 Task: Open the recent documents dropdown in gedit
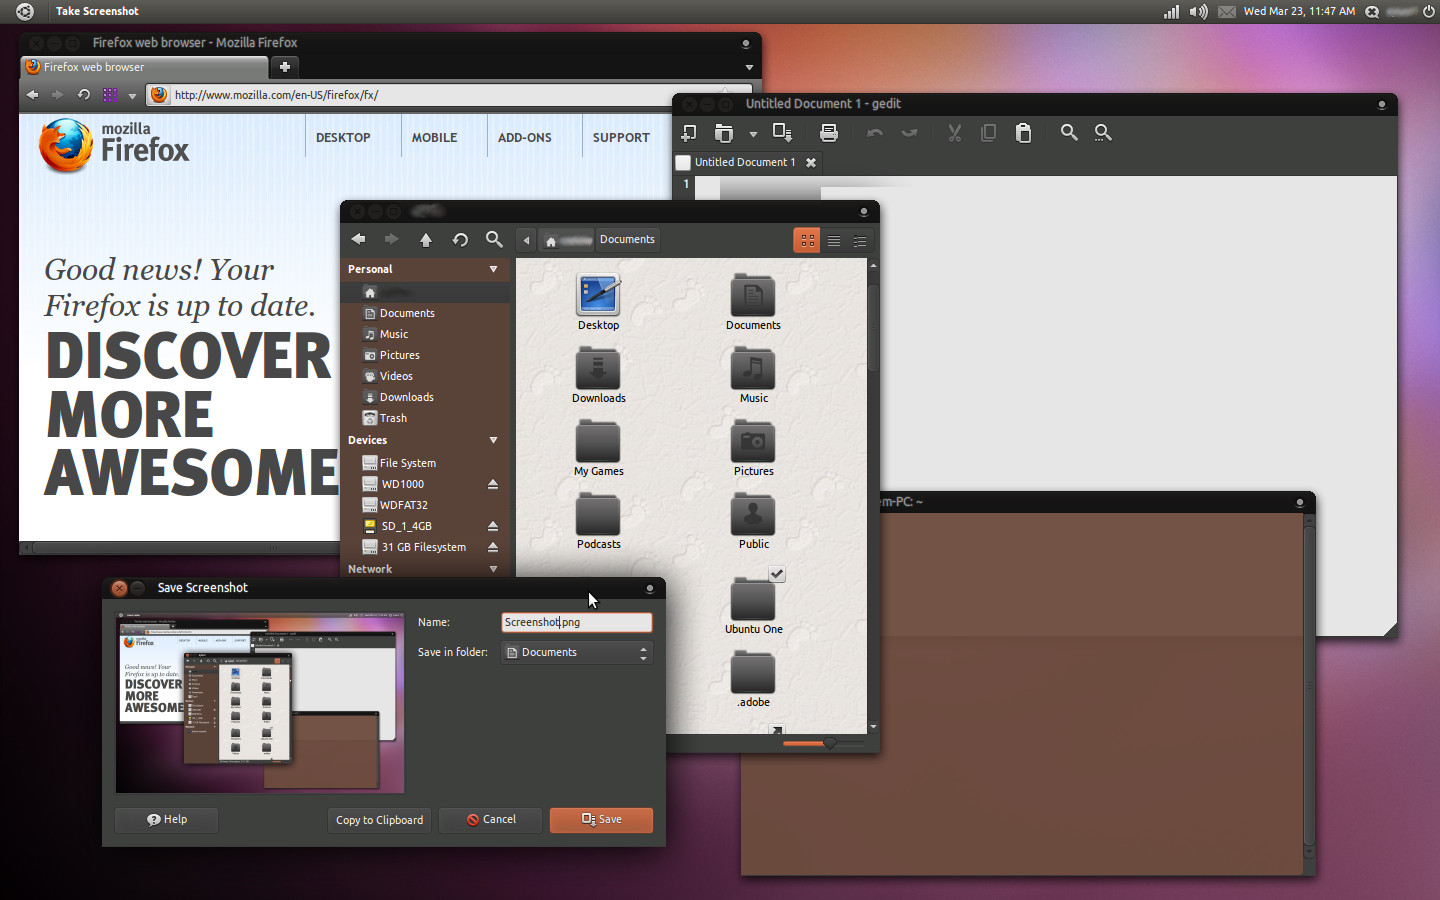click(x=754, y=132)
